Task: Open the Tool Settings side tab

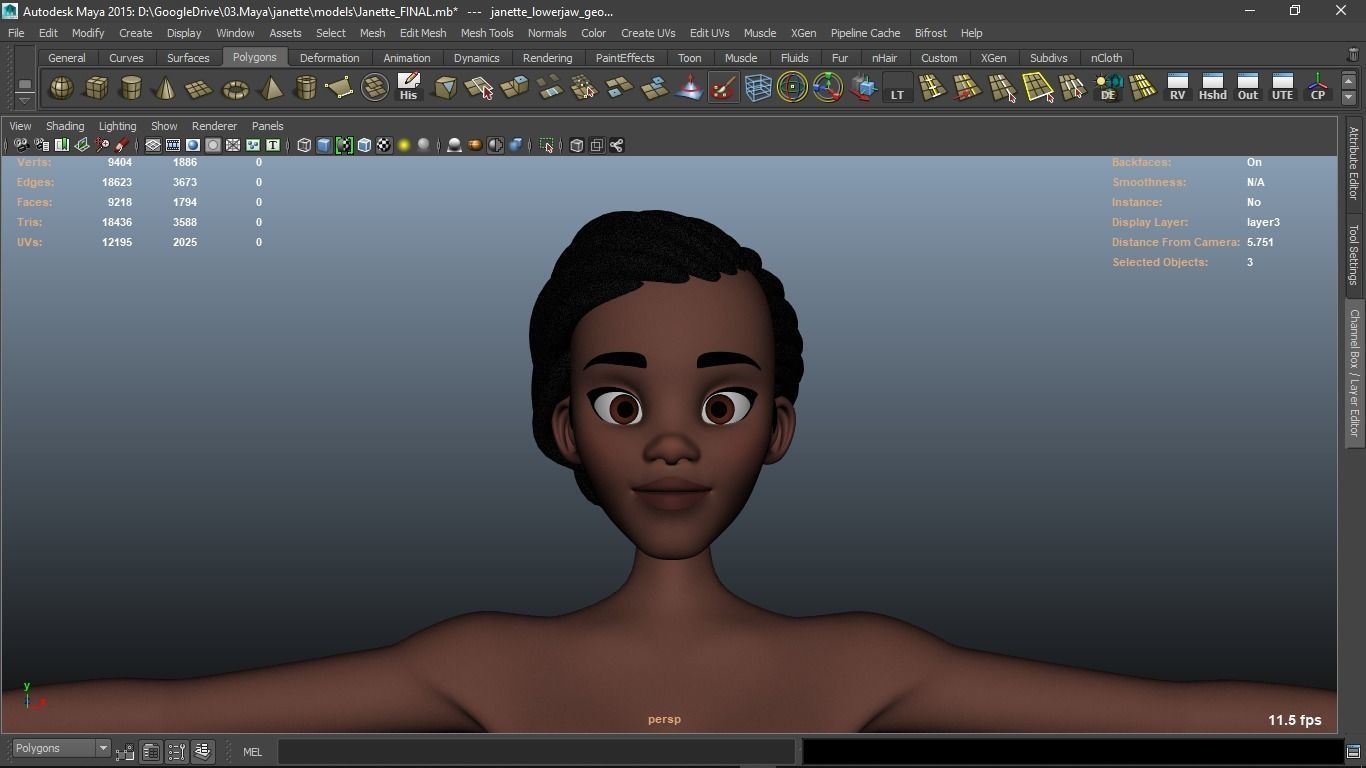Action: coord(1354,254)
